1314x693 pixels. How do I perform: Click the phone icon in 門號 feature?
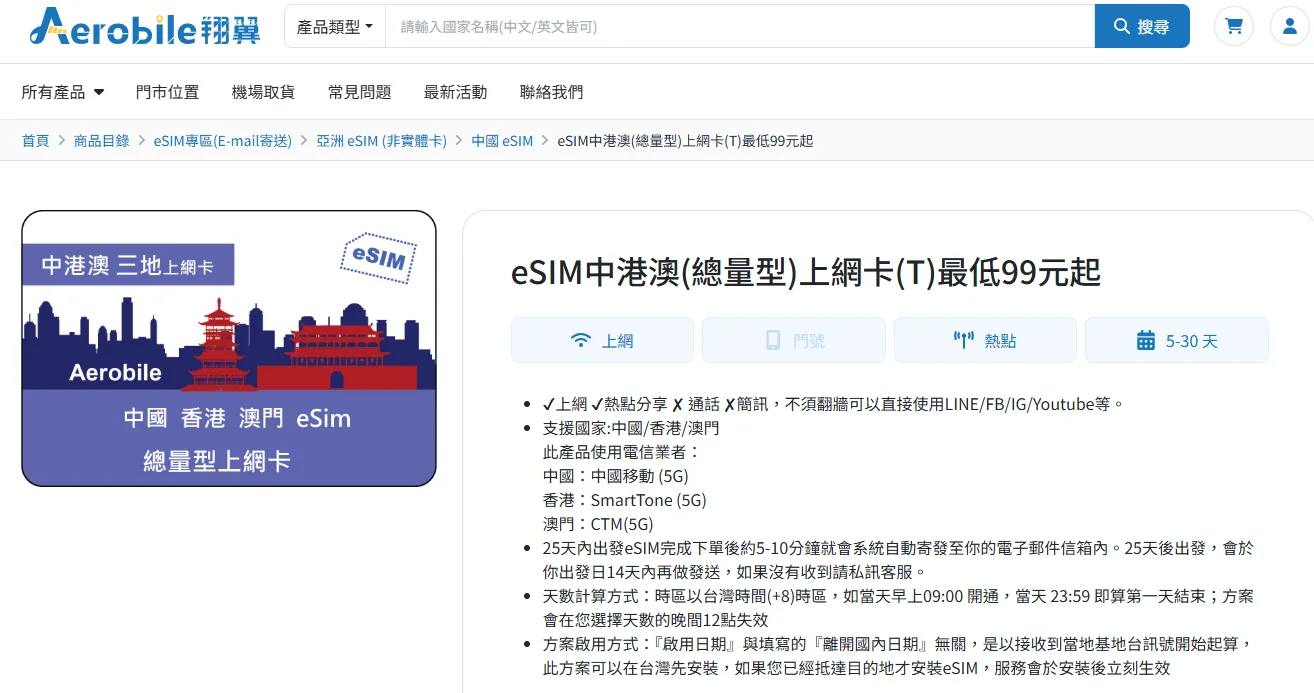click(x=773, y=341)
